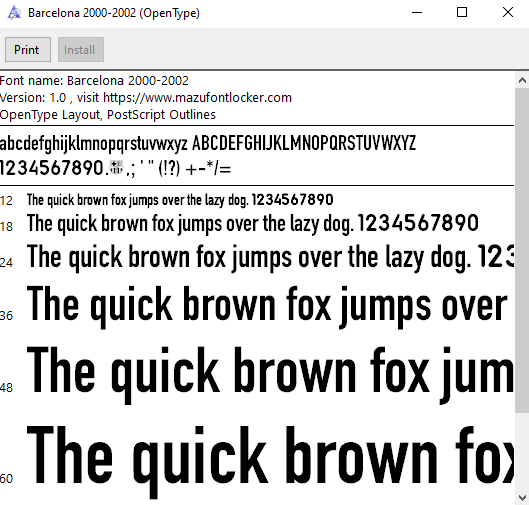Click the scrollbar up arrow
This screenshot has width=529, height=505.
[x=522, y=80]
